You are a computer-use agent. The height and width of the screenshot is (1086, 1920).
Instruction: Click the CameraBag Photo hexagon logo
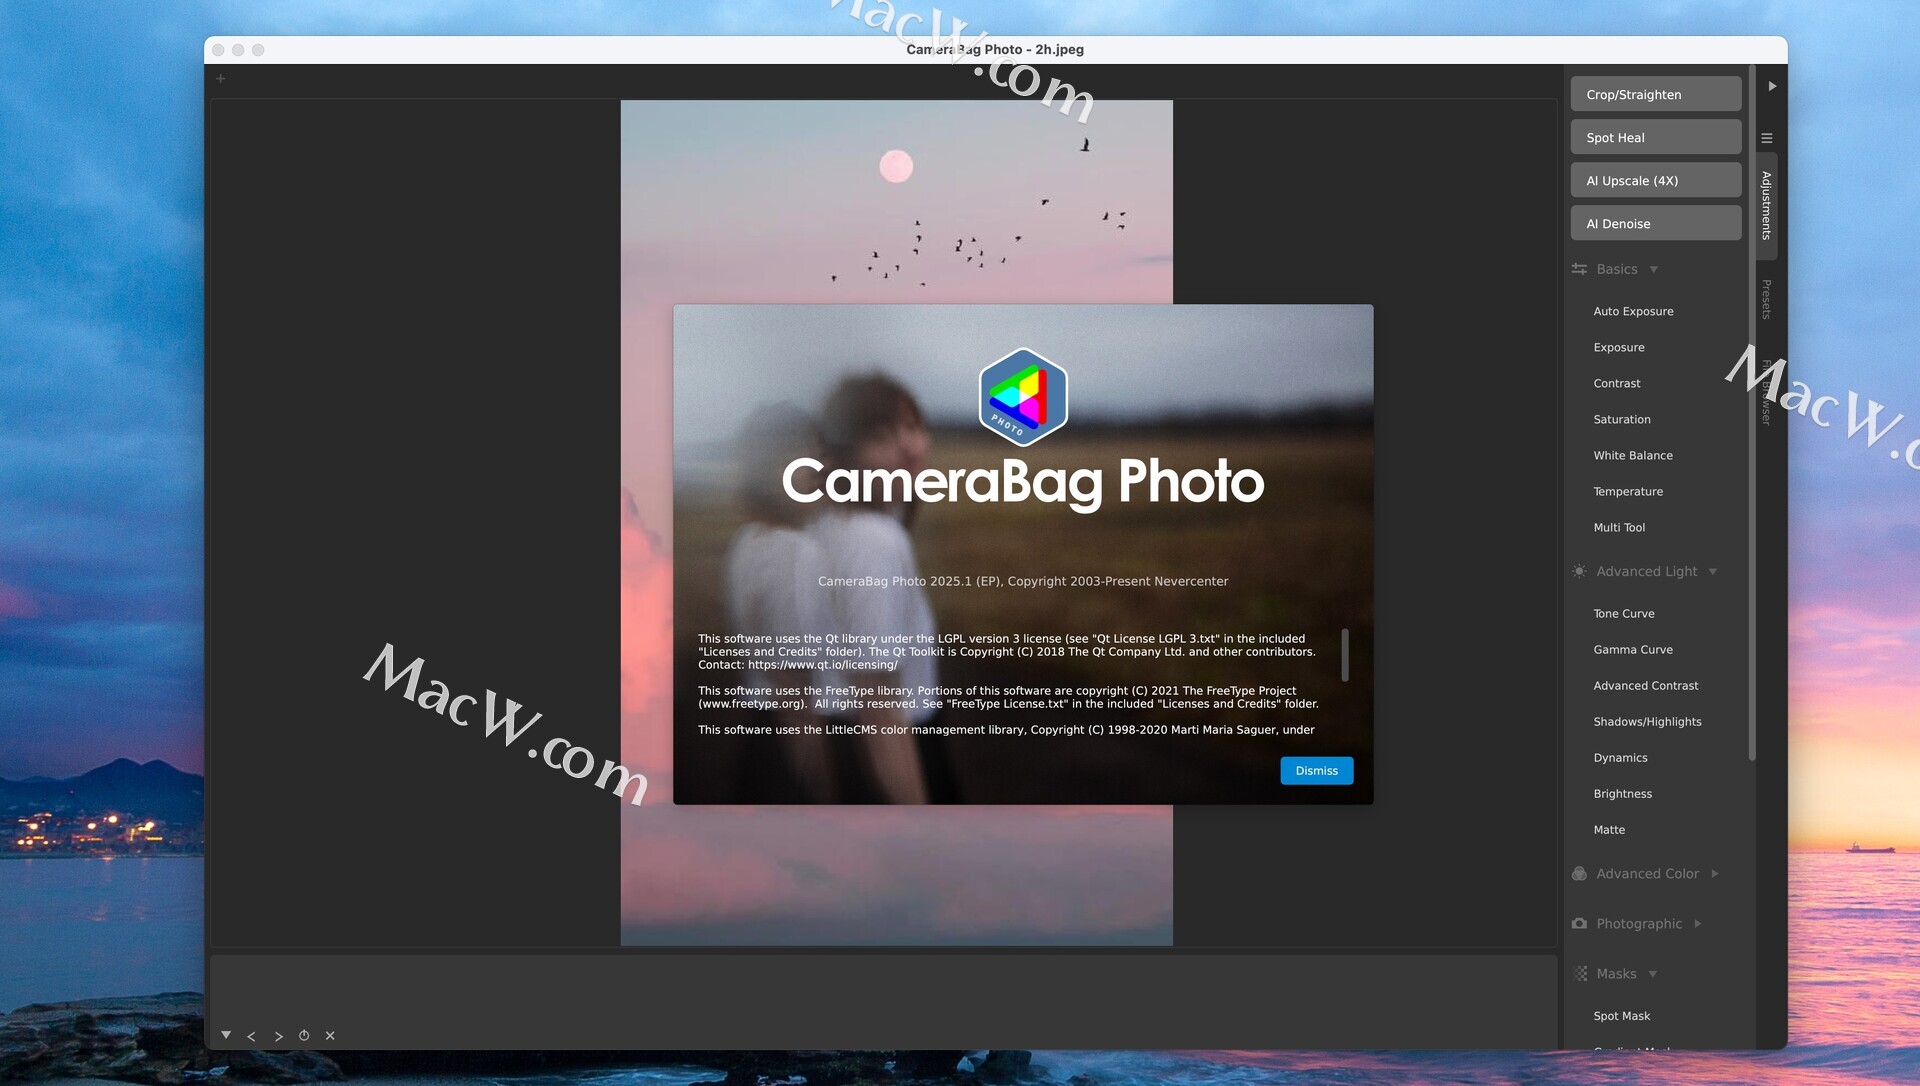pyautogui.click(x=1023, y=396)
